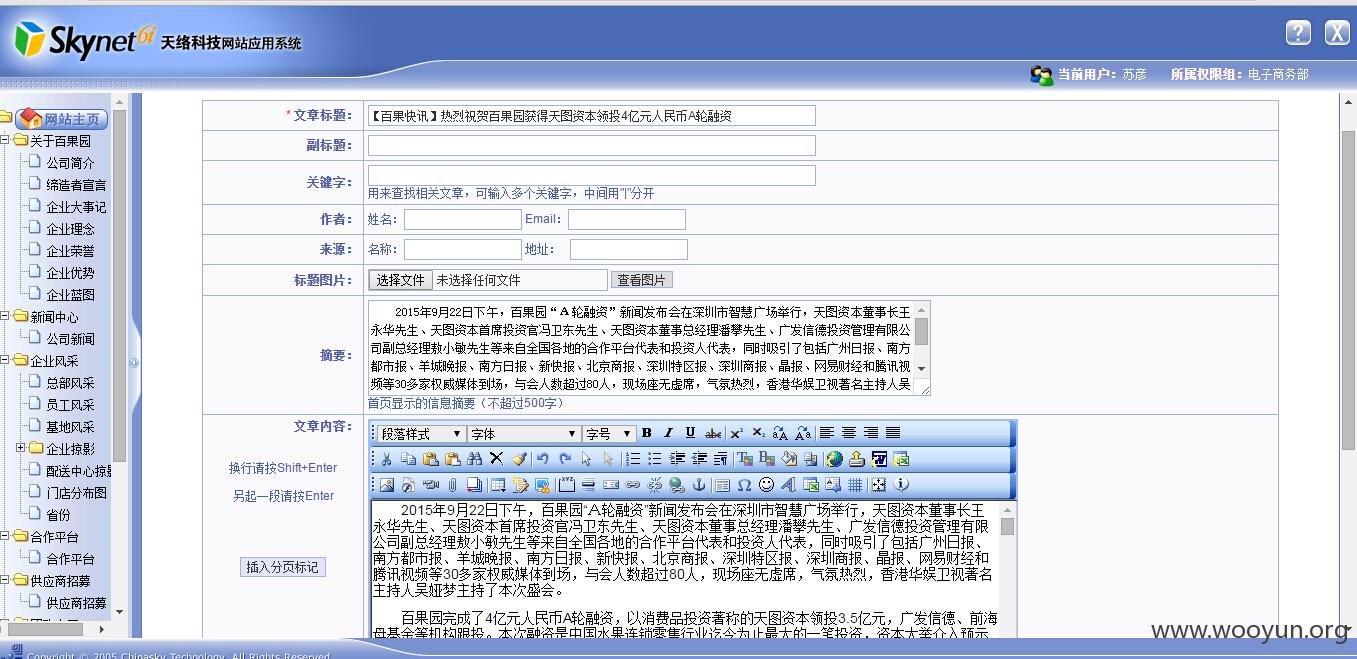This screenshot has height=659, width=1357.
Task: Open 缔造者宣言 in sidebar tree
Action: coord(76,185)
